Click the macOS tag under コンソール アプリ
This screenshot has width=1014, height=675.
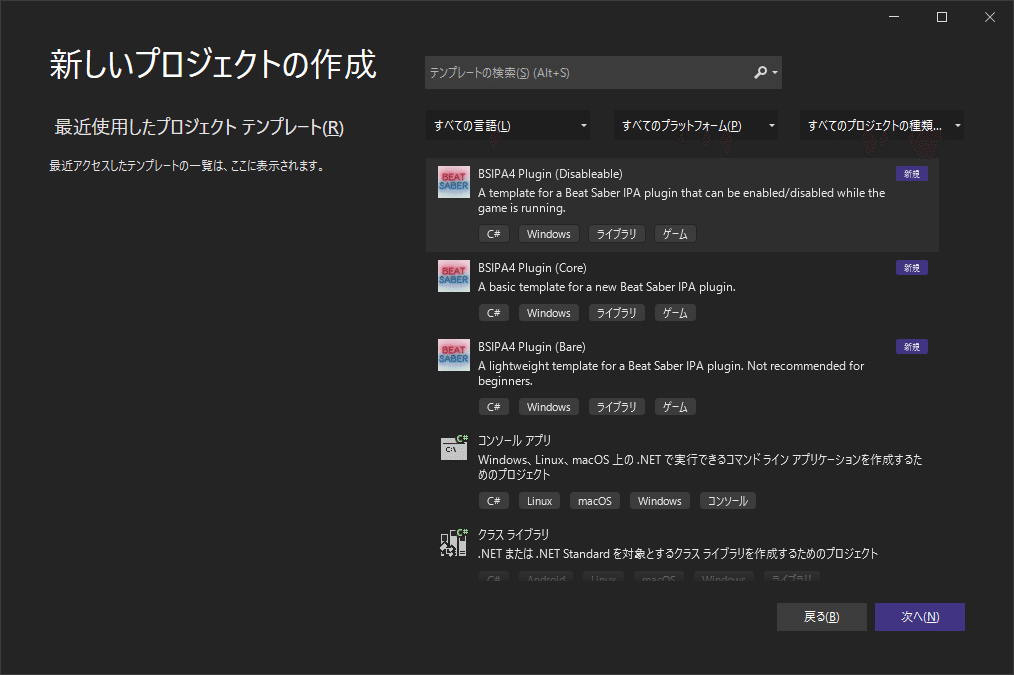pos(594,500)
